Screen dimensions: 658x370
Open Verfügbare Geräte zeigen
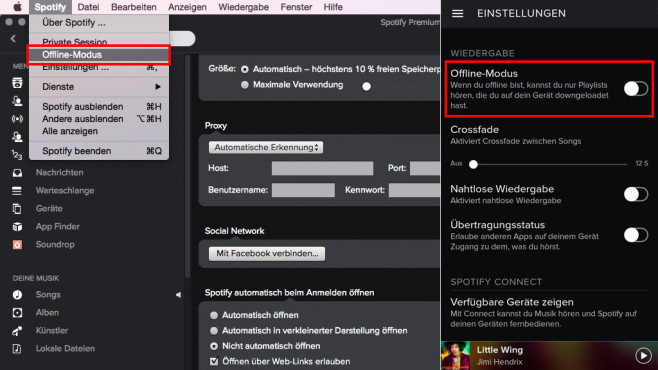(549, 313)
